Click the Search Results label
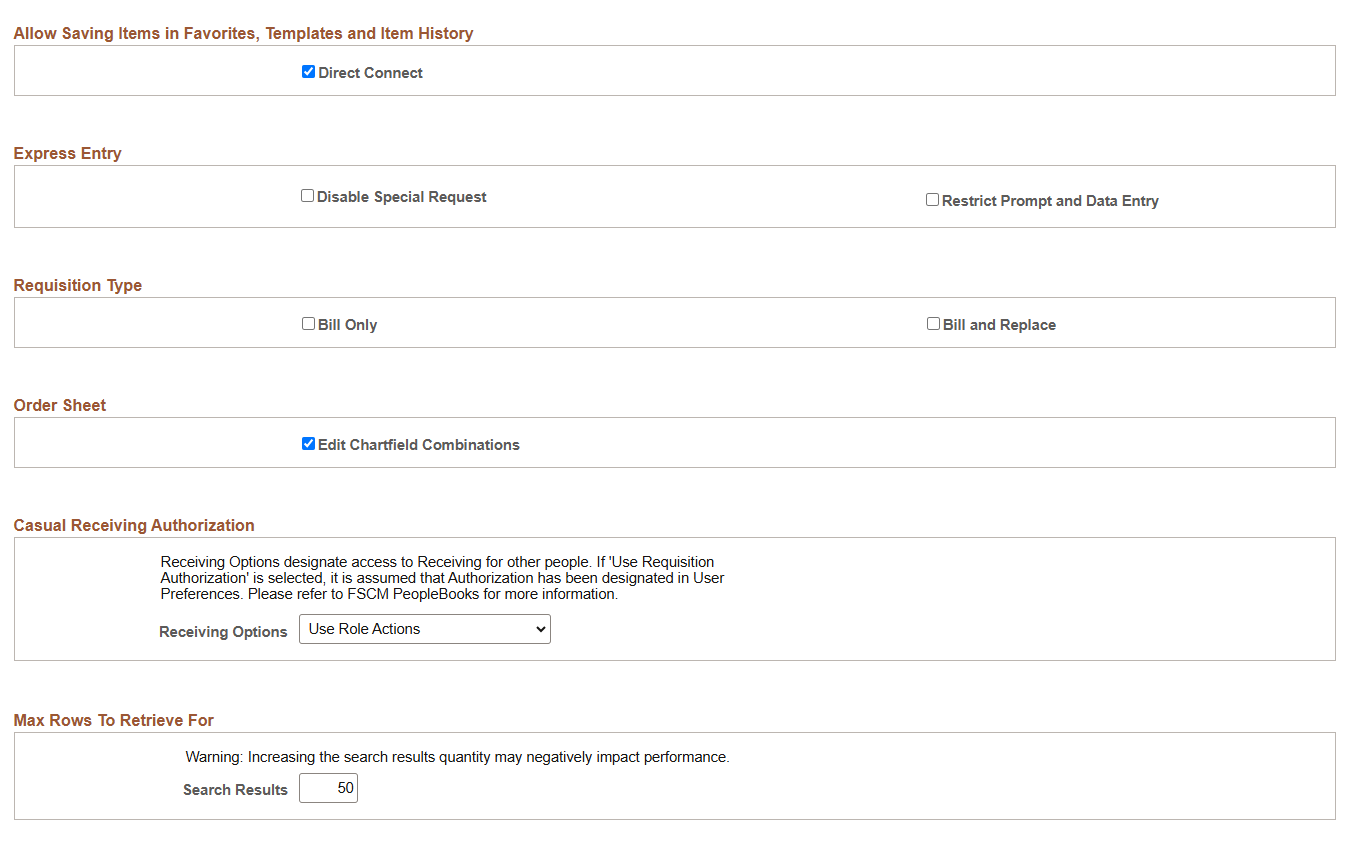 [x=235, y=790]
